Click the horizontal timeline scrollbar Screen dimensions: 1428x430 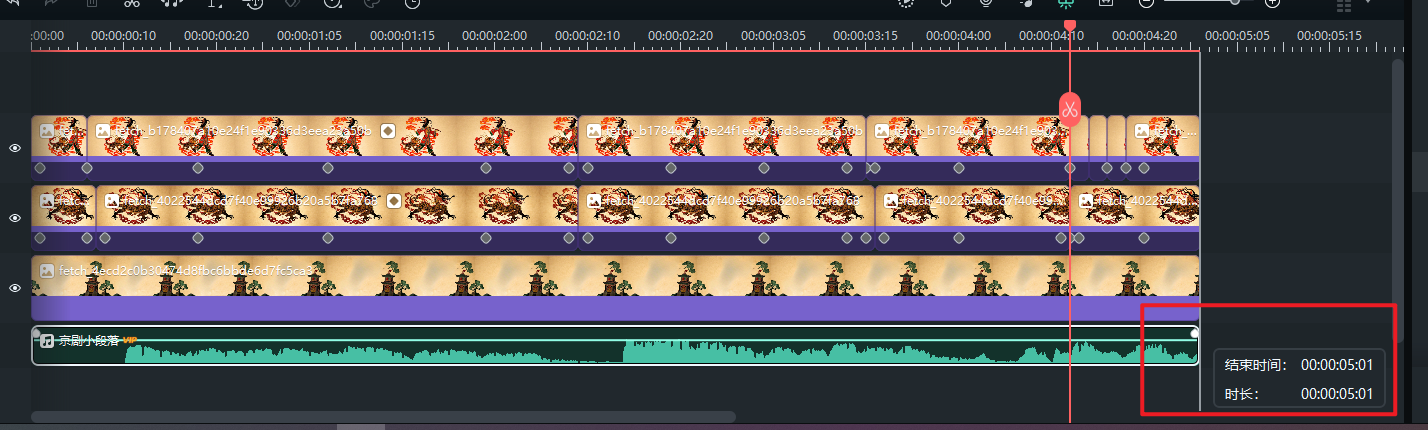[383, 416]
